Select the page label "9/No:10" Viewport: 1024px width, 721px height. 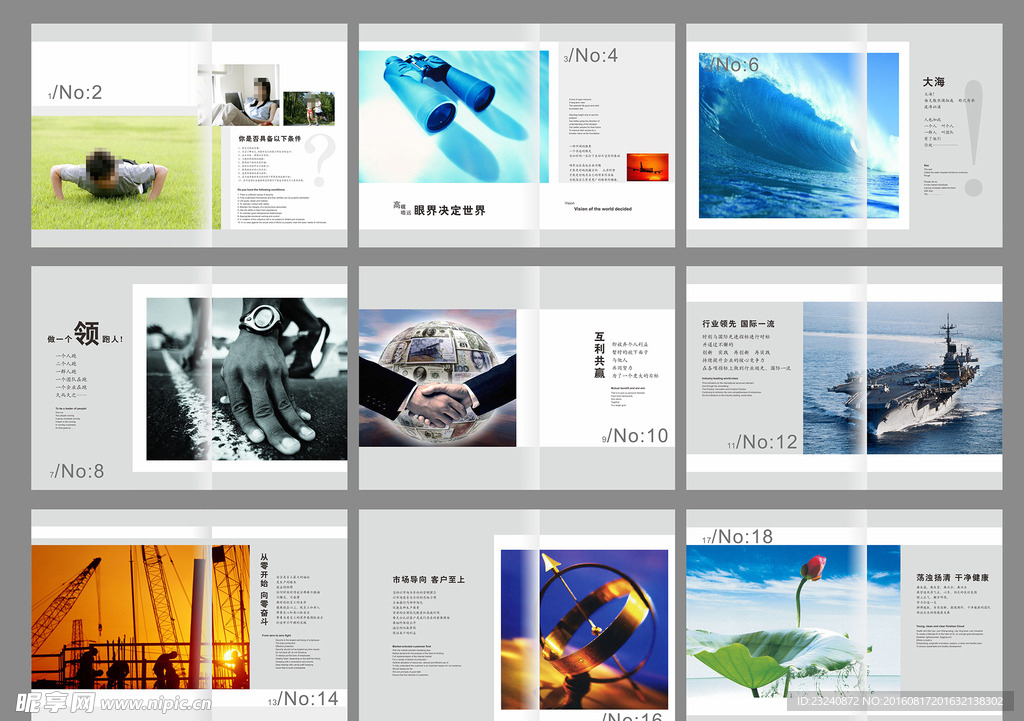pyautogui.click(x=635, y=436)
